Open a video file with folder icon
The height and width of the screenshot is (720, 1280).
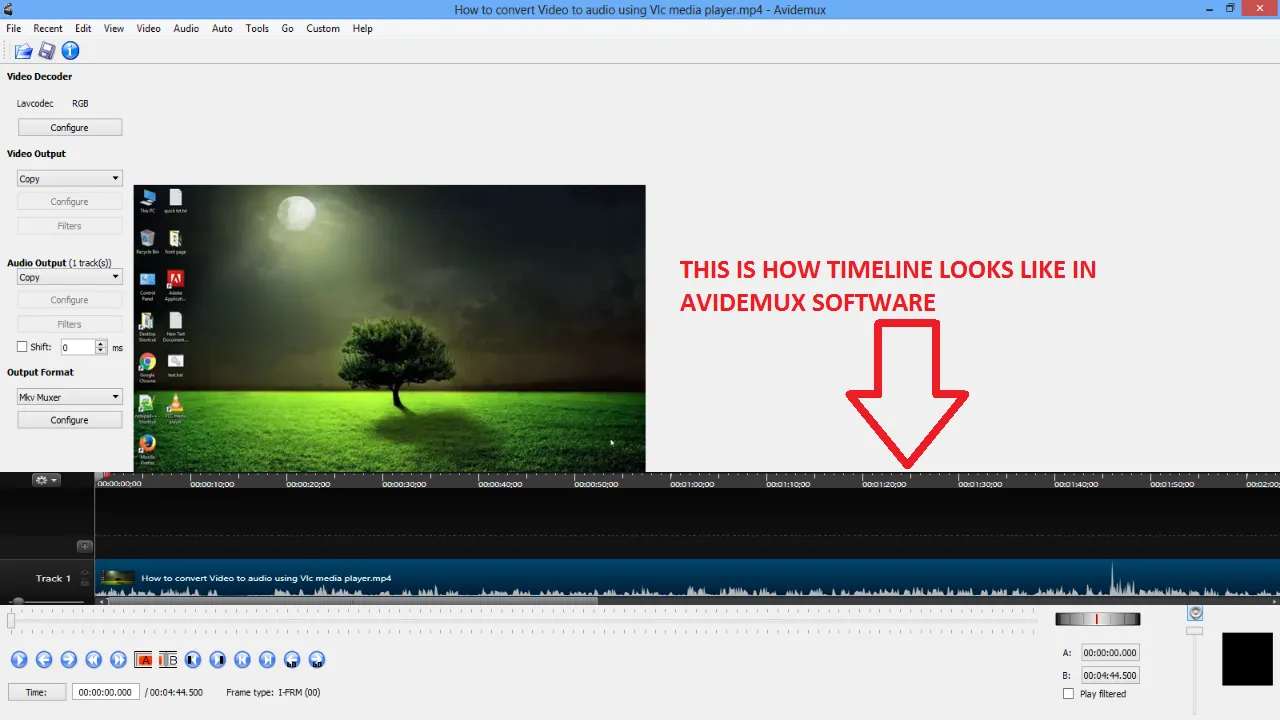(x=23, y=51)
